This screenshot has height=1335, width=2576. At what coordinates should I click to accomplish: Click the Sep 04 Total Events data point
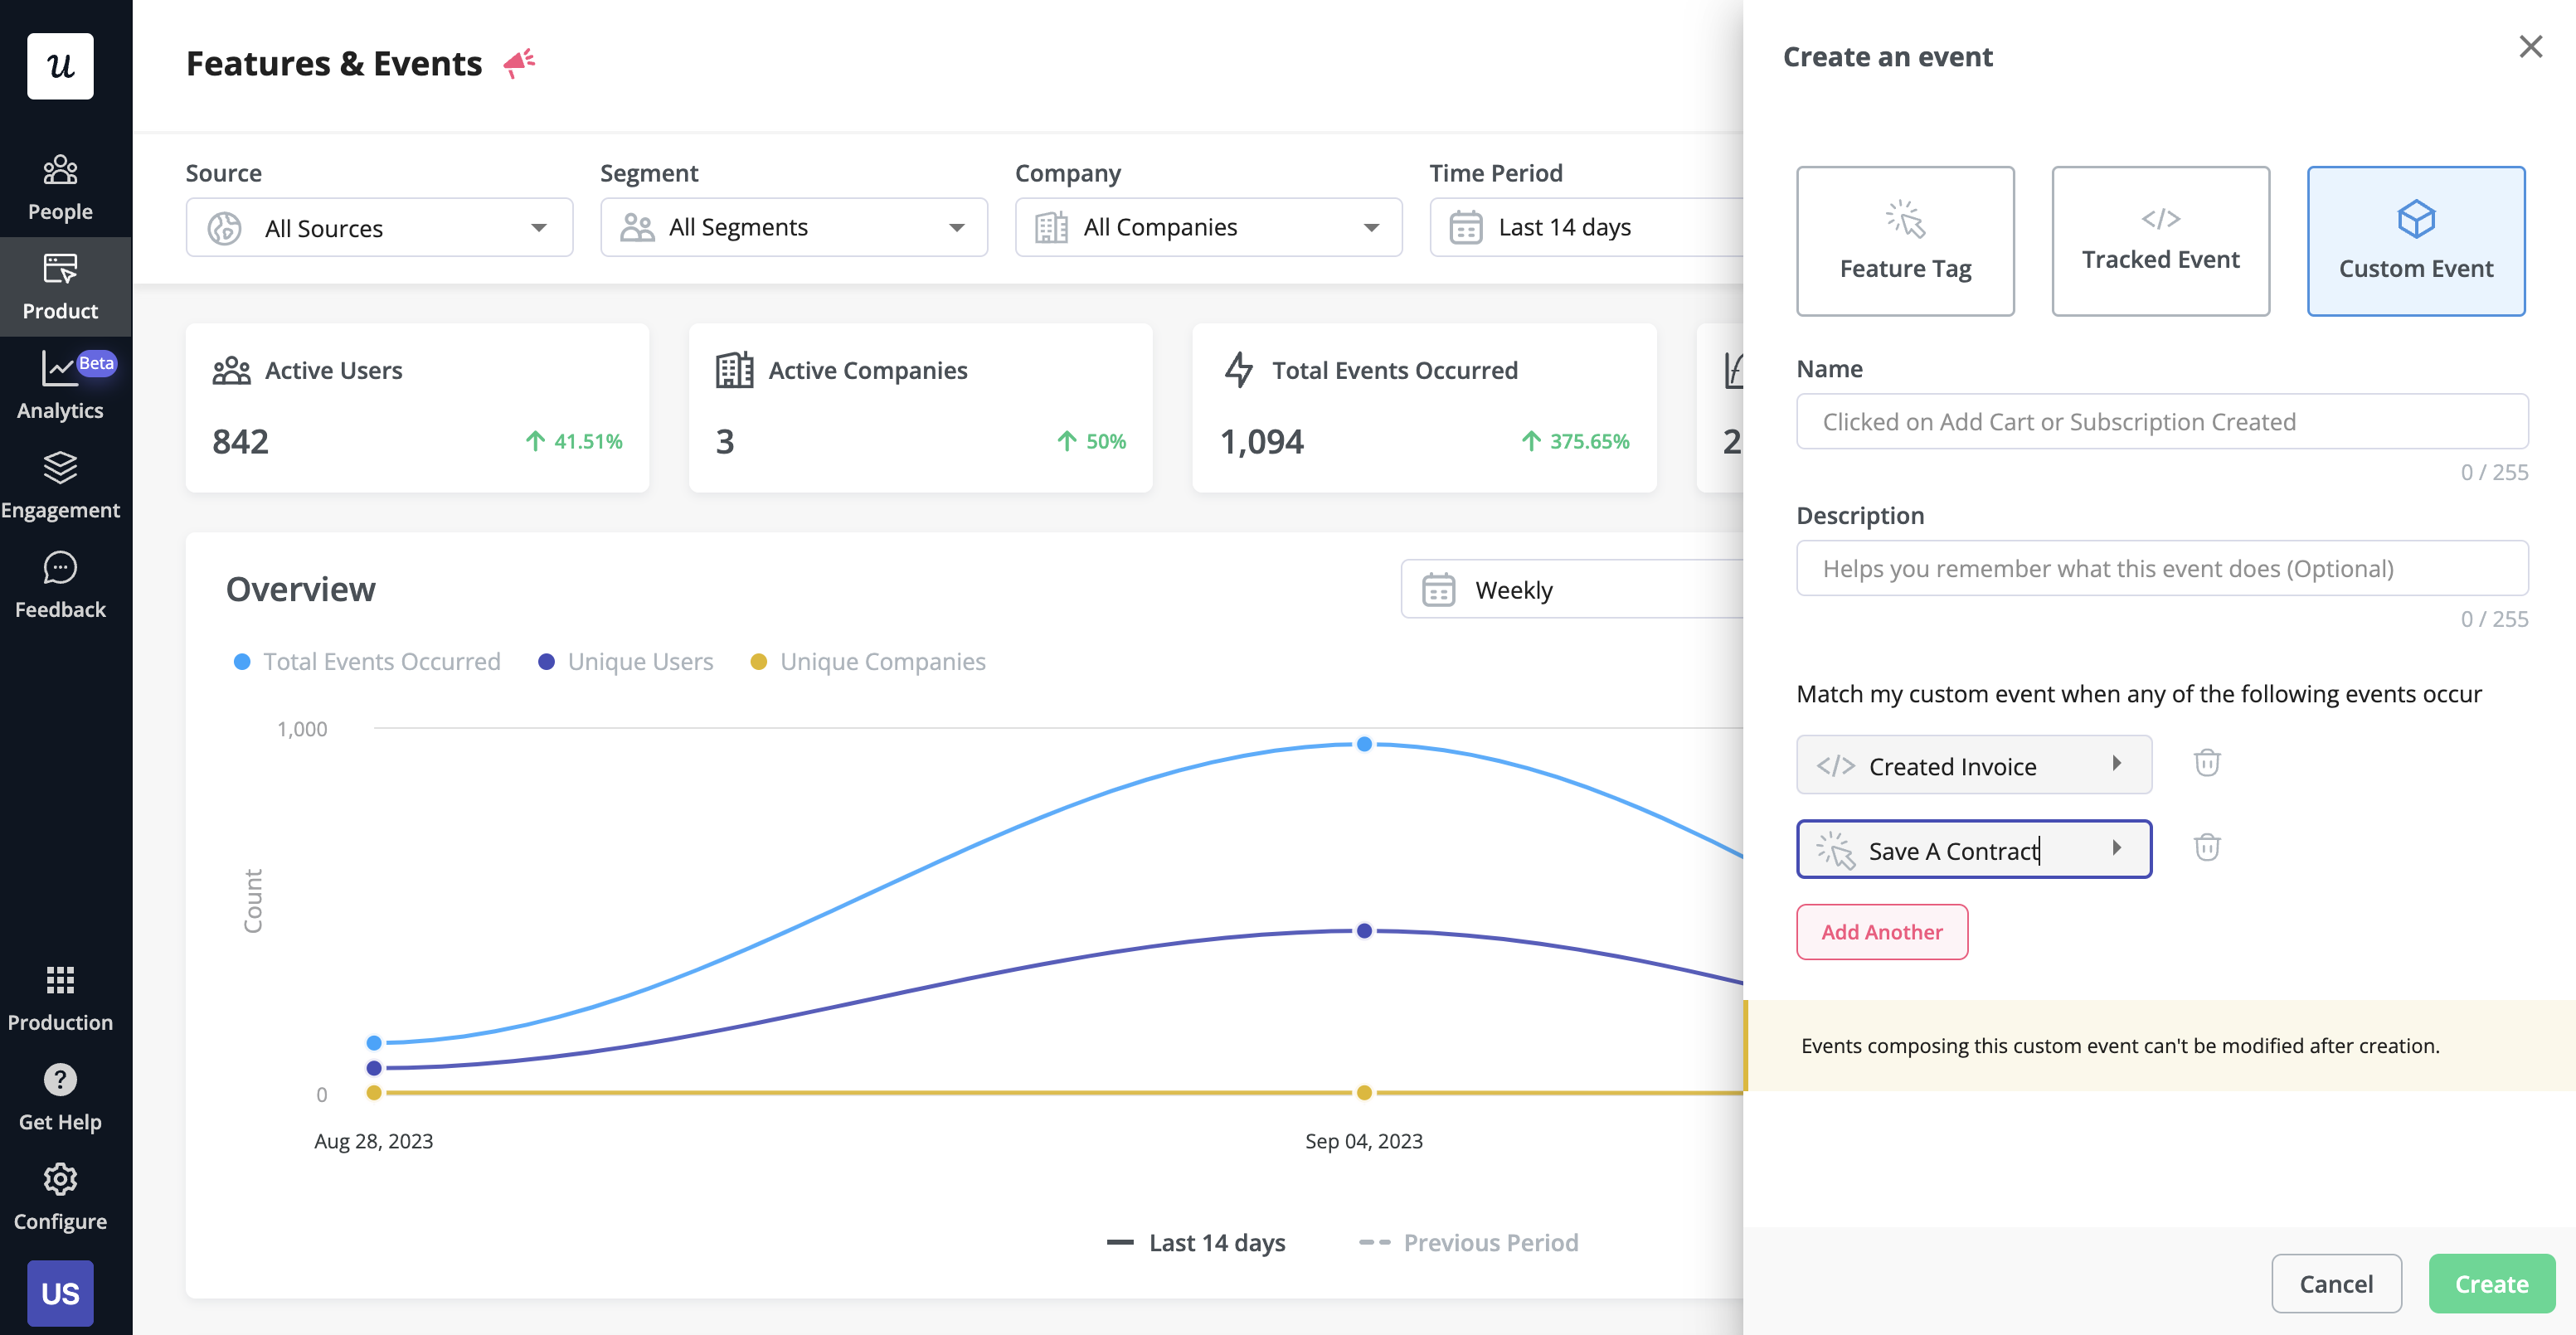coord(1364,744)
